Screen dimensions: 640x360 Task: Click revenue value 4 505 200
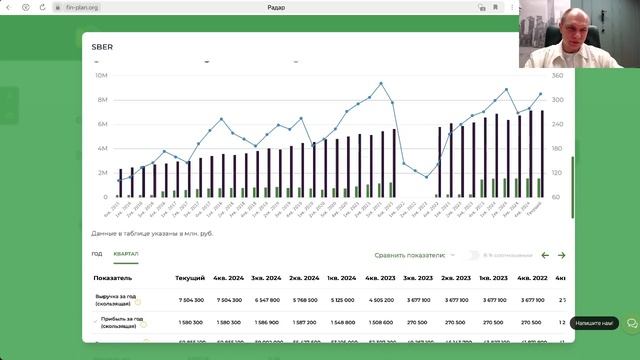coord(381,300)
